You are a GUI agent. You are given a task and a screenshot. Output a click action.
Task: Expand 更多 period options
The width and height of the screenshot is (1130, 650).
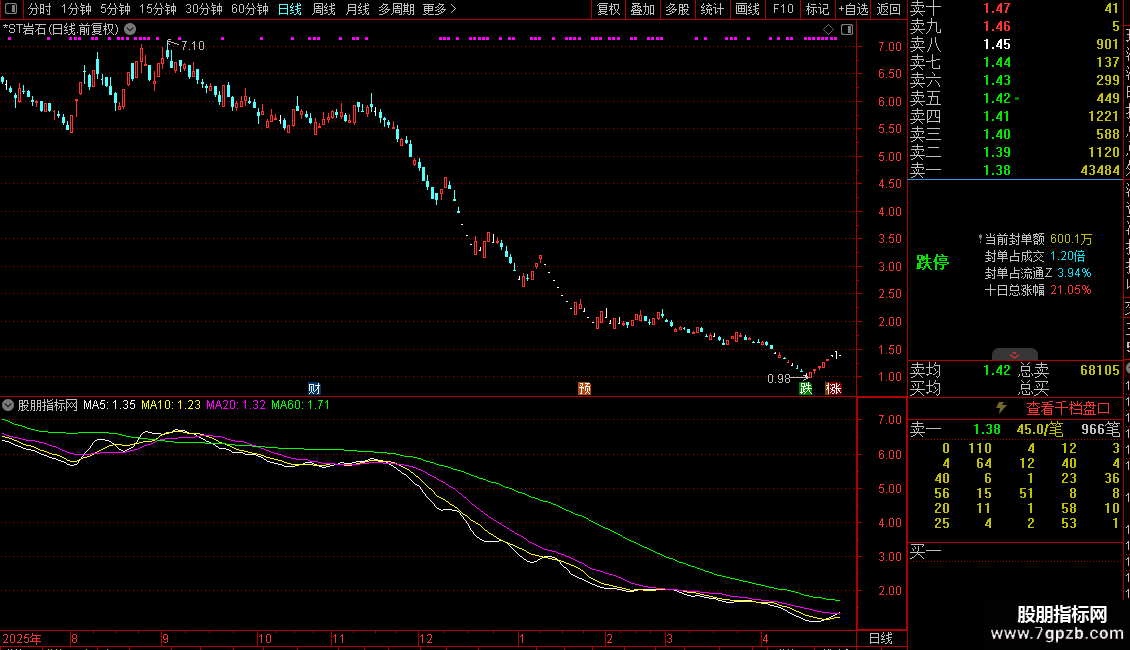click(439, 9)
